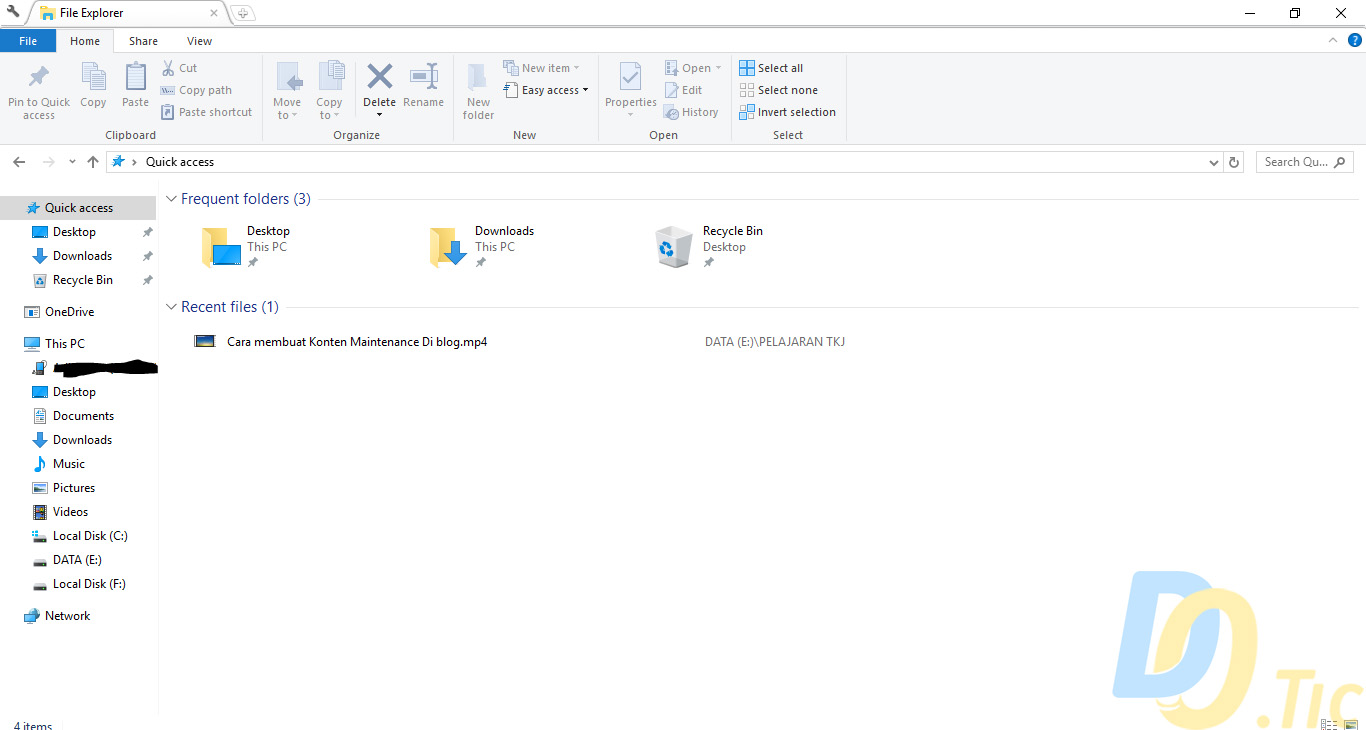Open Properties using its ribbon icon
This screenshot has height=730, width=1366.
[x=630, y=88]
